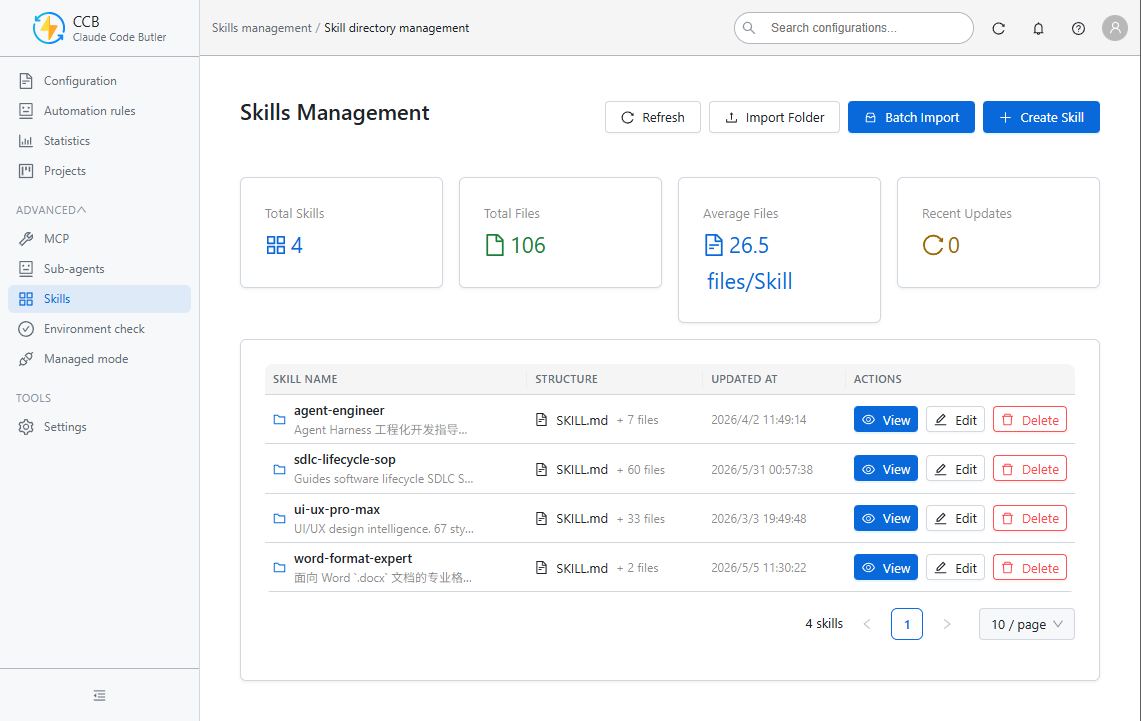Open Environment check in the sidebar
The height and width of the screenshot is (721, 1141).
pyautogui.click(x=100, y=329)
